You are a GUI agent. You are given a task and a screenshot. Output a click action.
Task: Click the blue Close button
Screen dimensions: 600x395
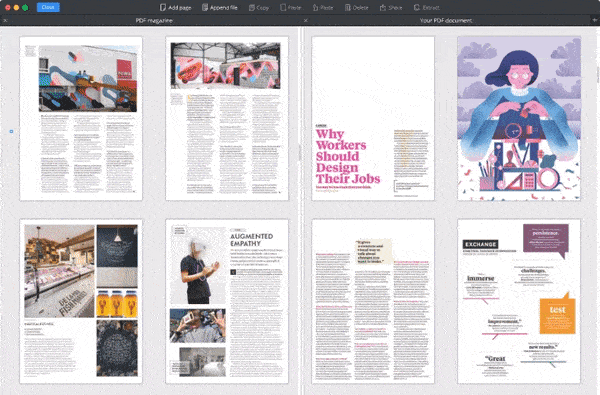tap(48, 7)
